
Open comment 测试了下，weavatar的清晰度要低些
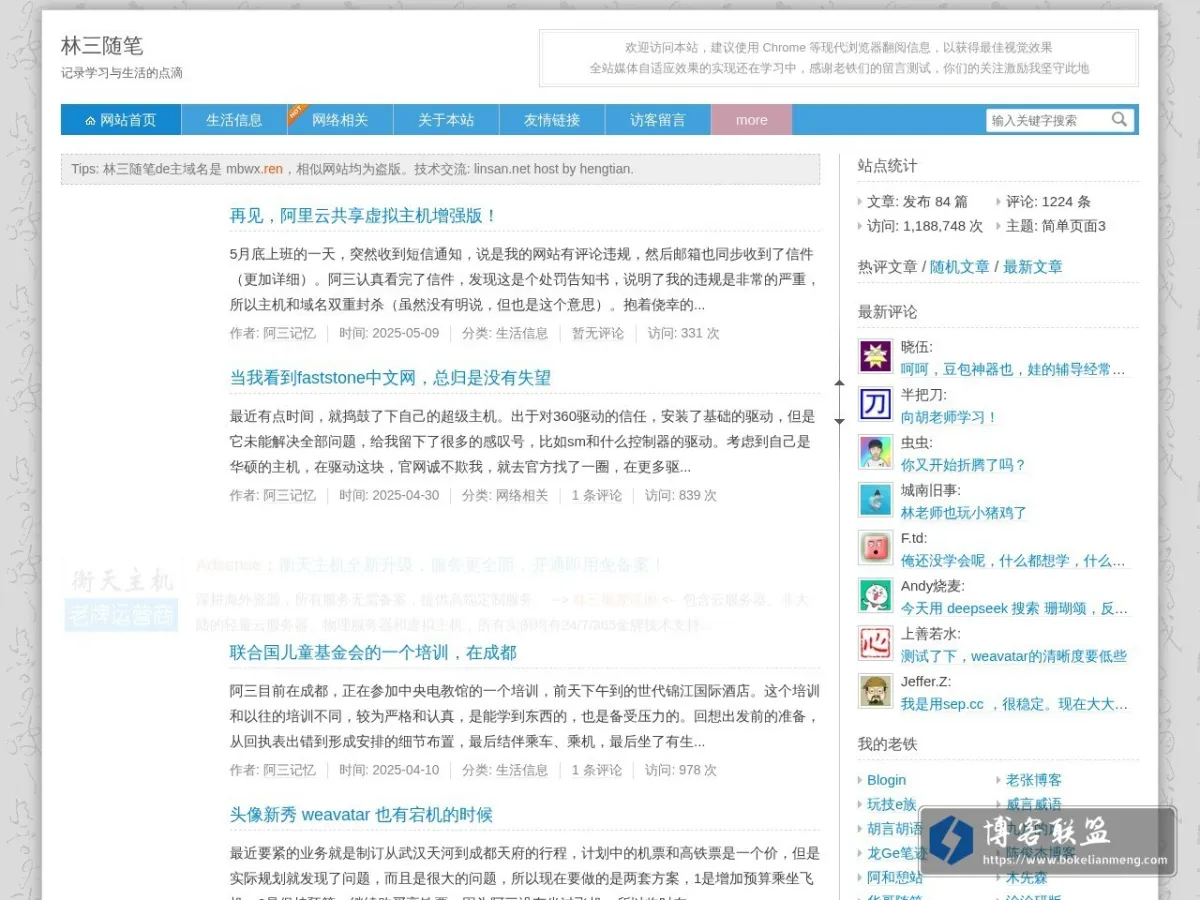pyautogui.click(x=1014, y=656)
